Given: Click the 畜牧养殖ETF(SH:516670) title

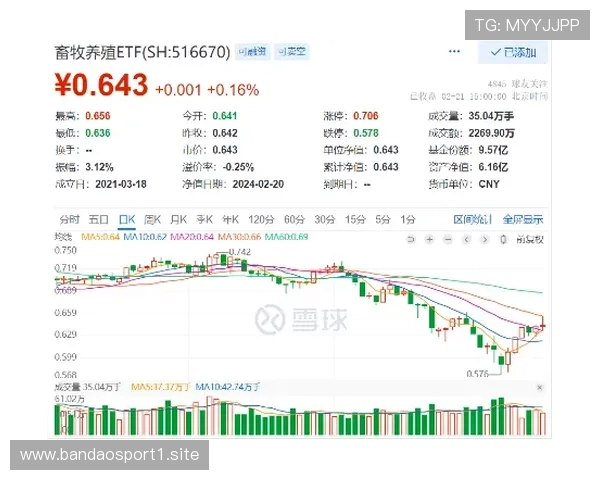Looking at the screenshot, I should point(143,52).
